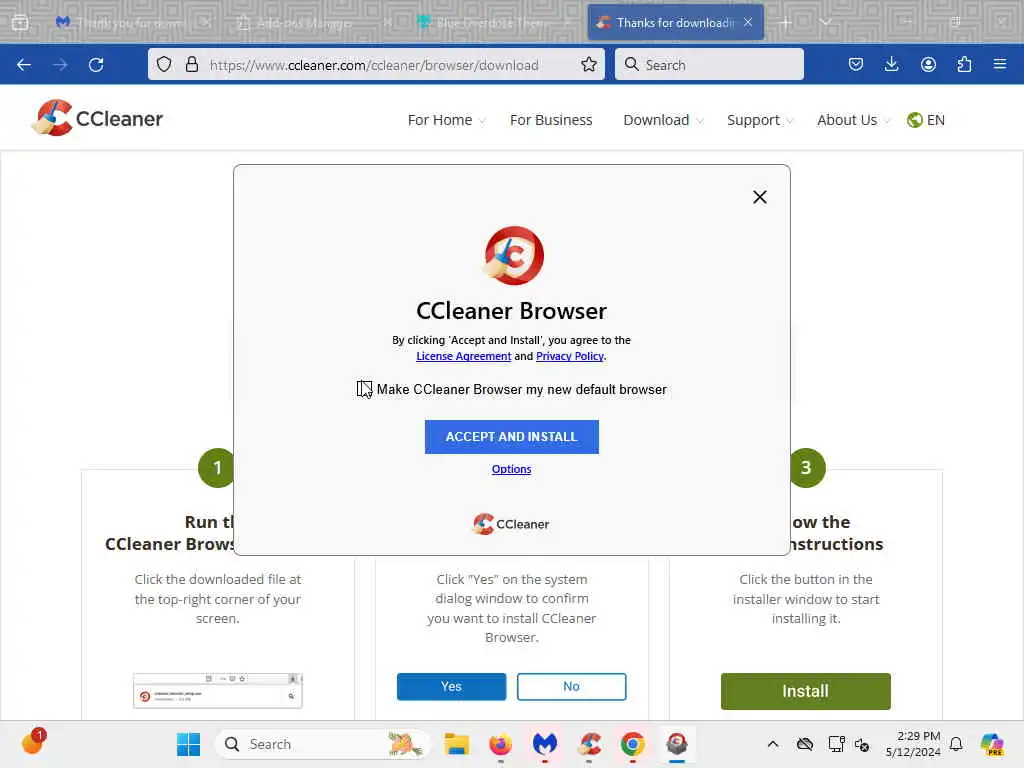The height and width of the screenshot is (768, 1024).
Task: Open the clock showing 2:29 PM
Action: 912,744
